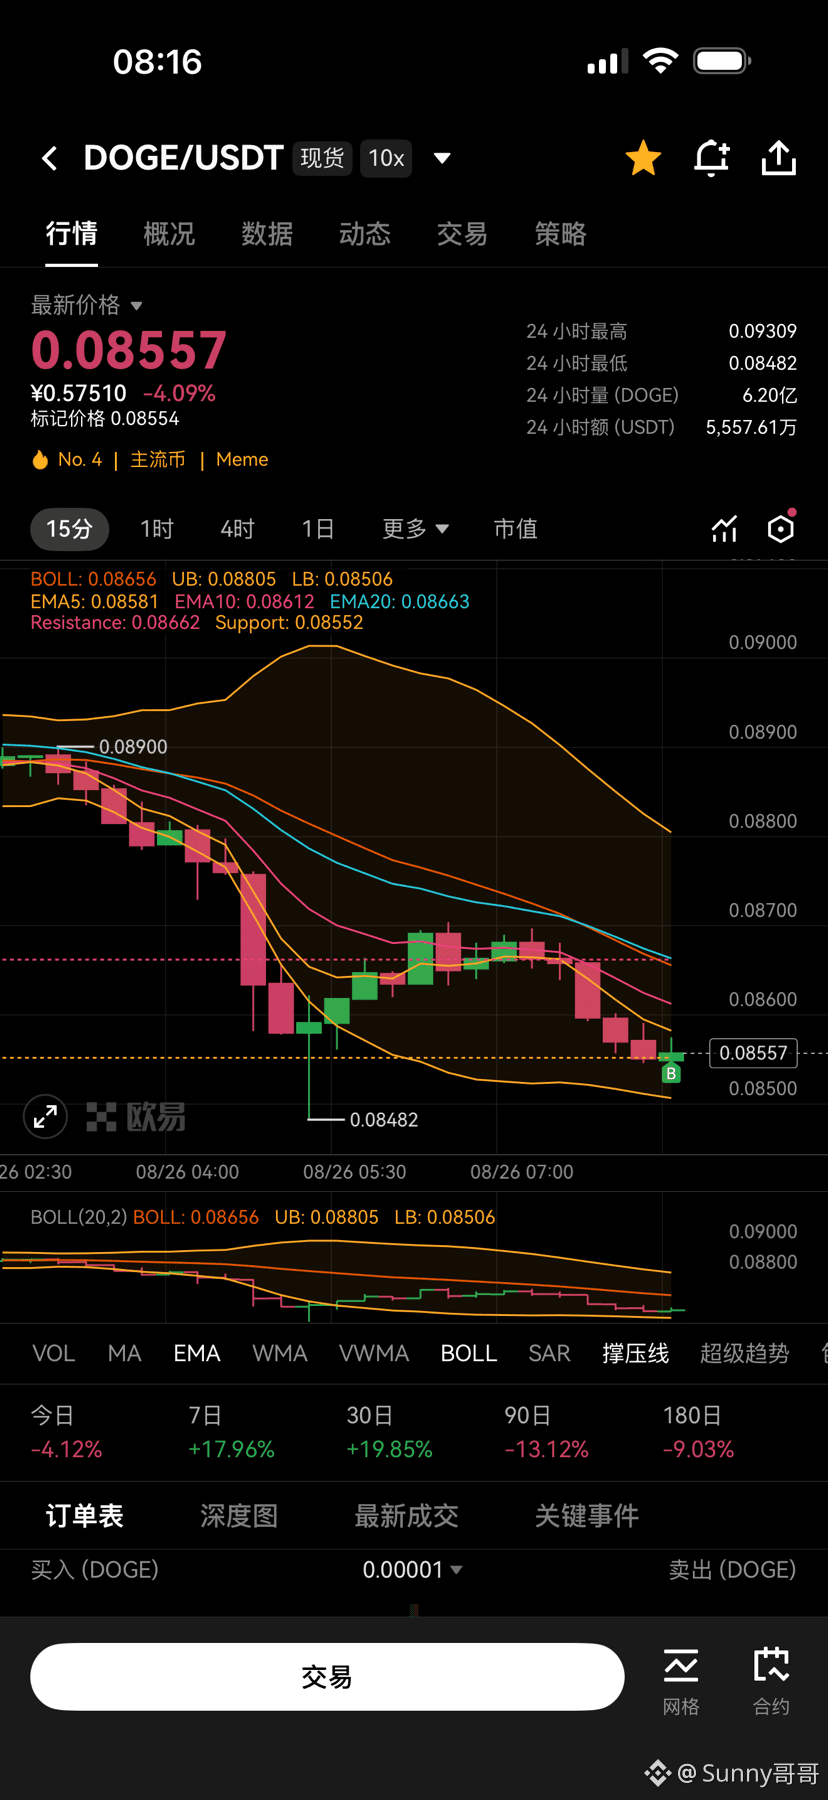
Task: Tap 7日 +17.96% performance
Action: coord(231,1433)
